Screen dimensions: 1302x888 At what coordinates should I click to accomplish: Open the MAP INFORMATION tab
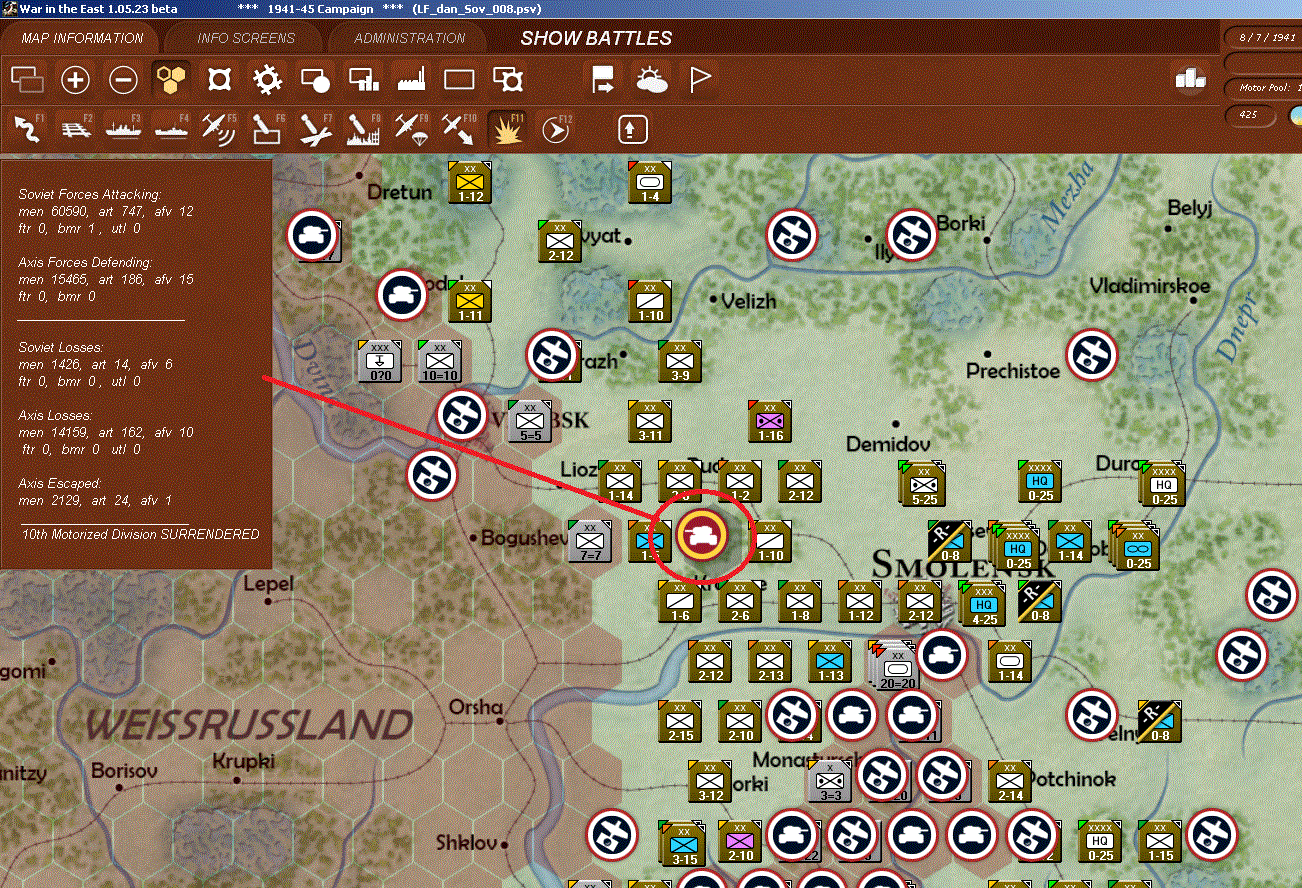pos(83,38)
